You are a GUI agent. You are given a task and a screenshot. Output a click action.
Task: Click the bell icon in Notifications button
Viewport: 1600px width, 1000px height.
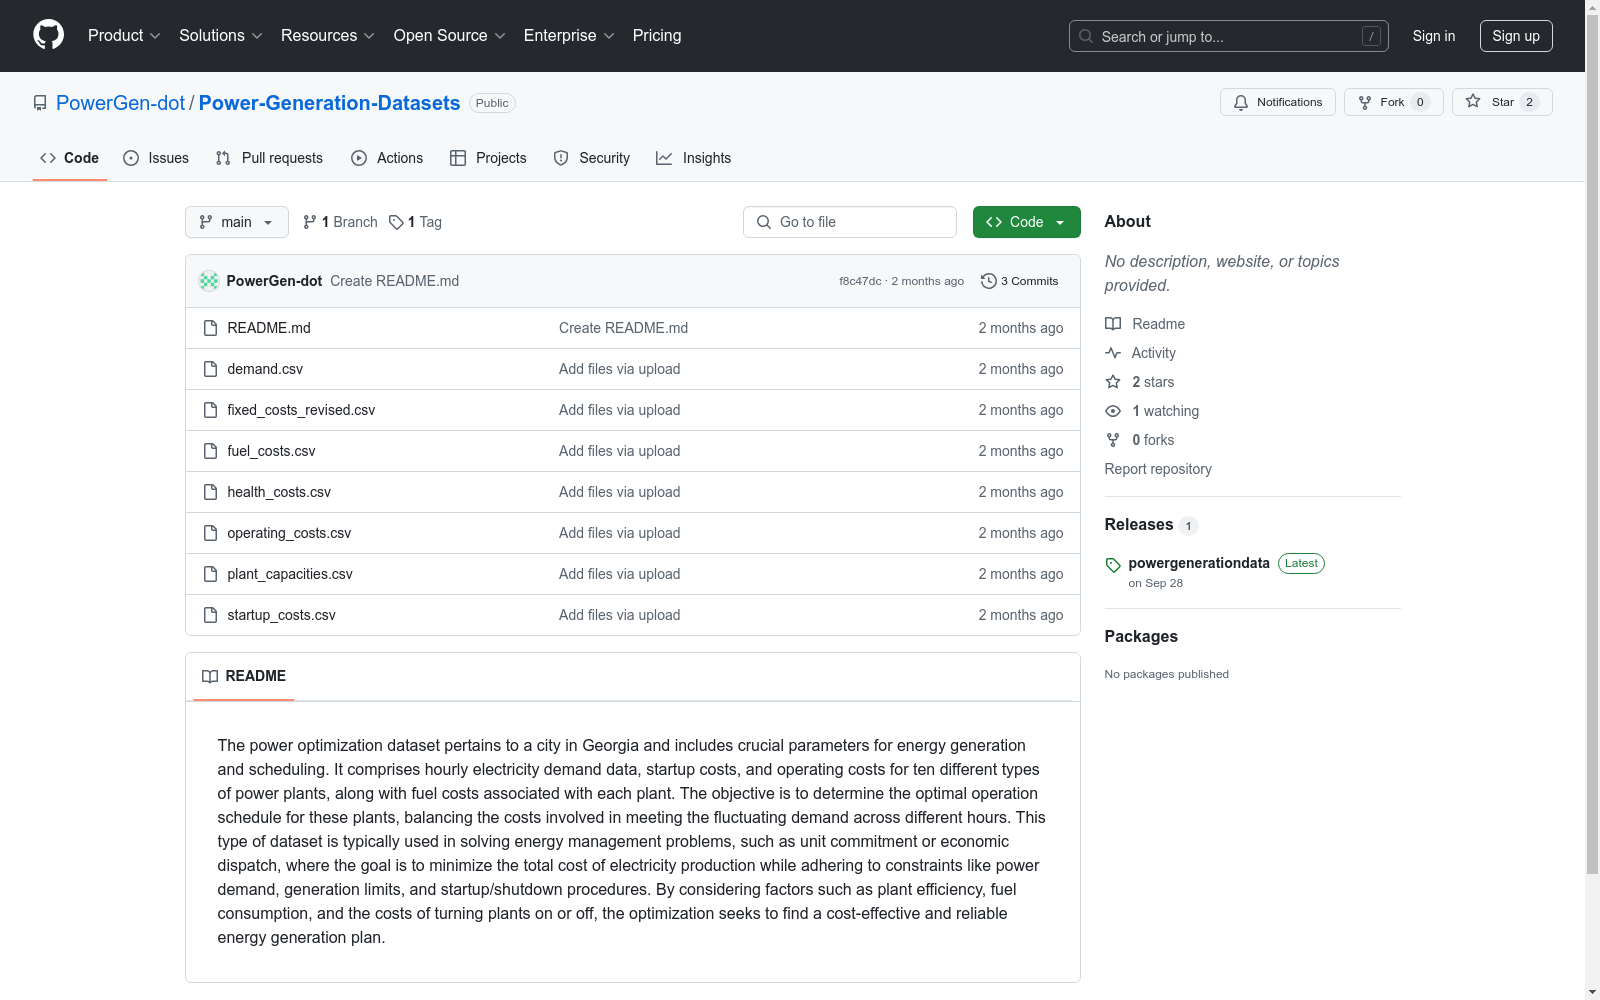tap(1241, 102)
